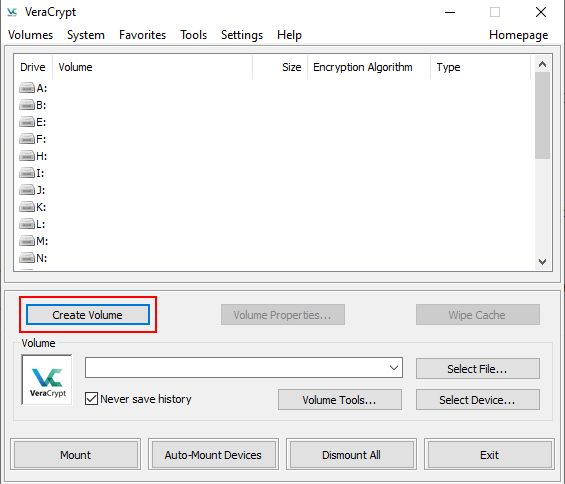Click the Dismount All button

tap(351, 454)
